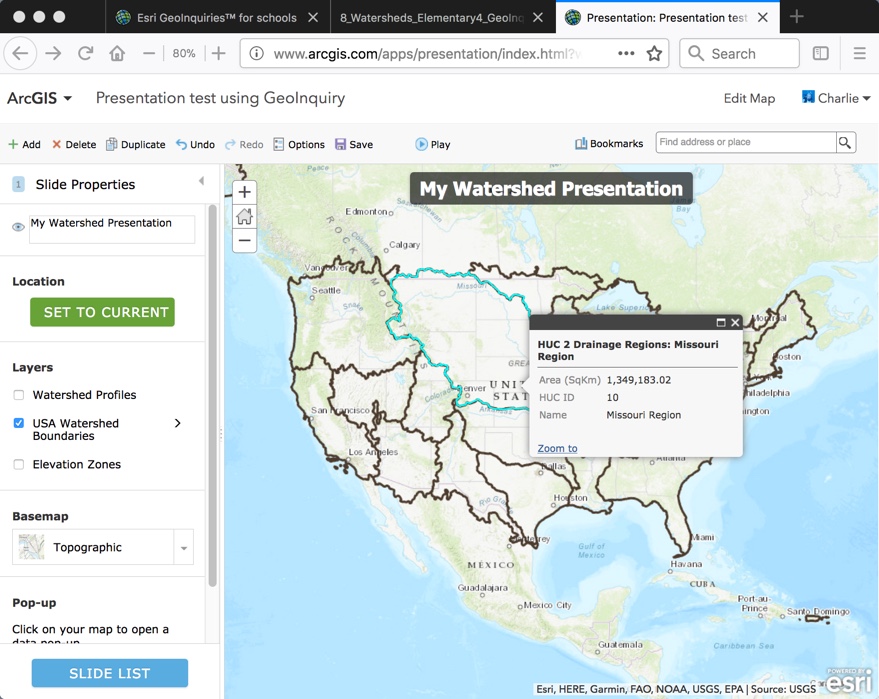Image resolution: width=879 pixels, height=699 pixels.
Task: Enable the Watershed Profiles layer
Action: tap(18, 395)
